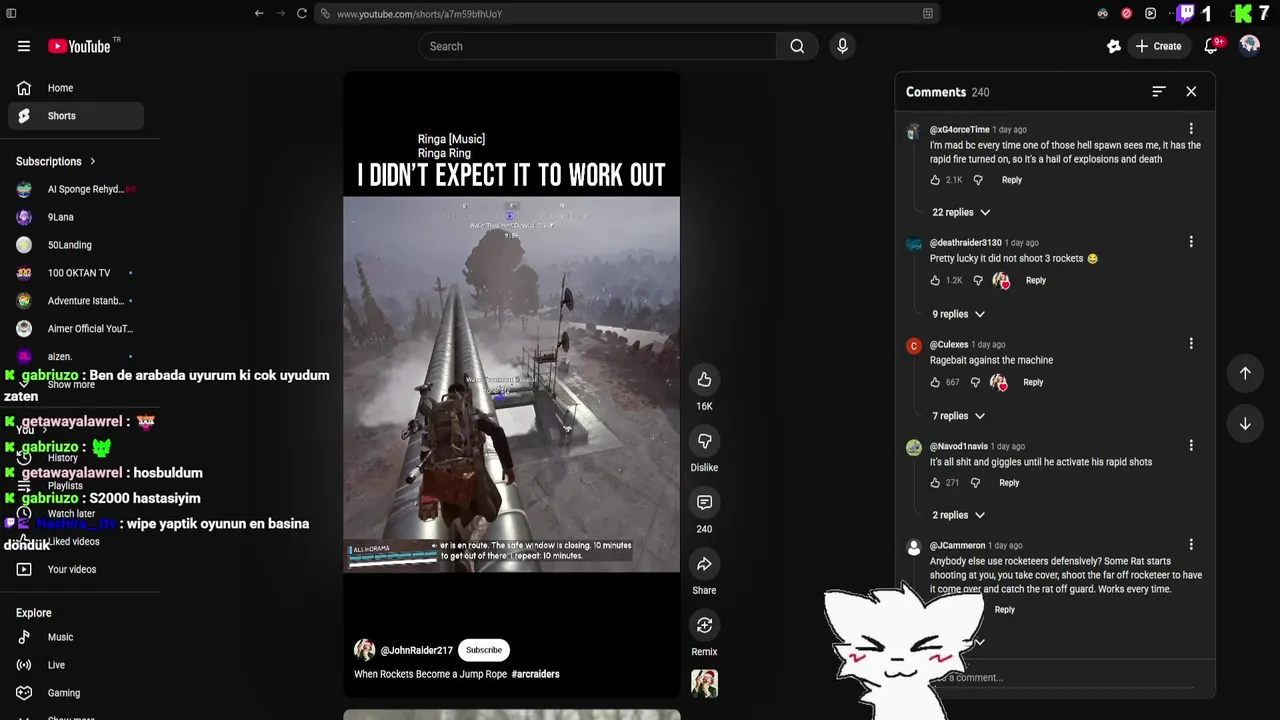Start voice search with the microphone
Viewport: 1280px width, 720px height.
click(x=842, y=46)
